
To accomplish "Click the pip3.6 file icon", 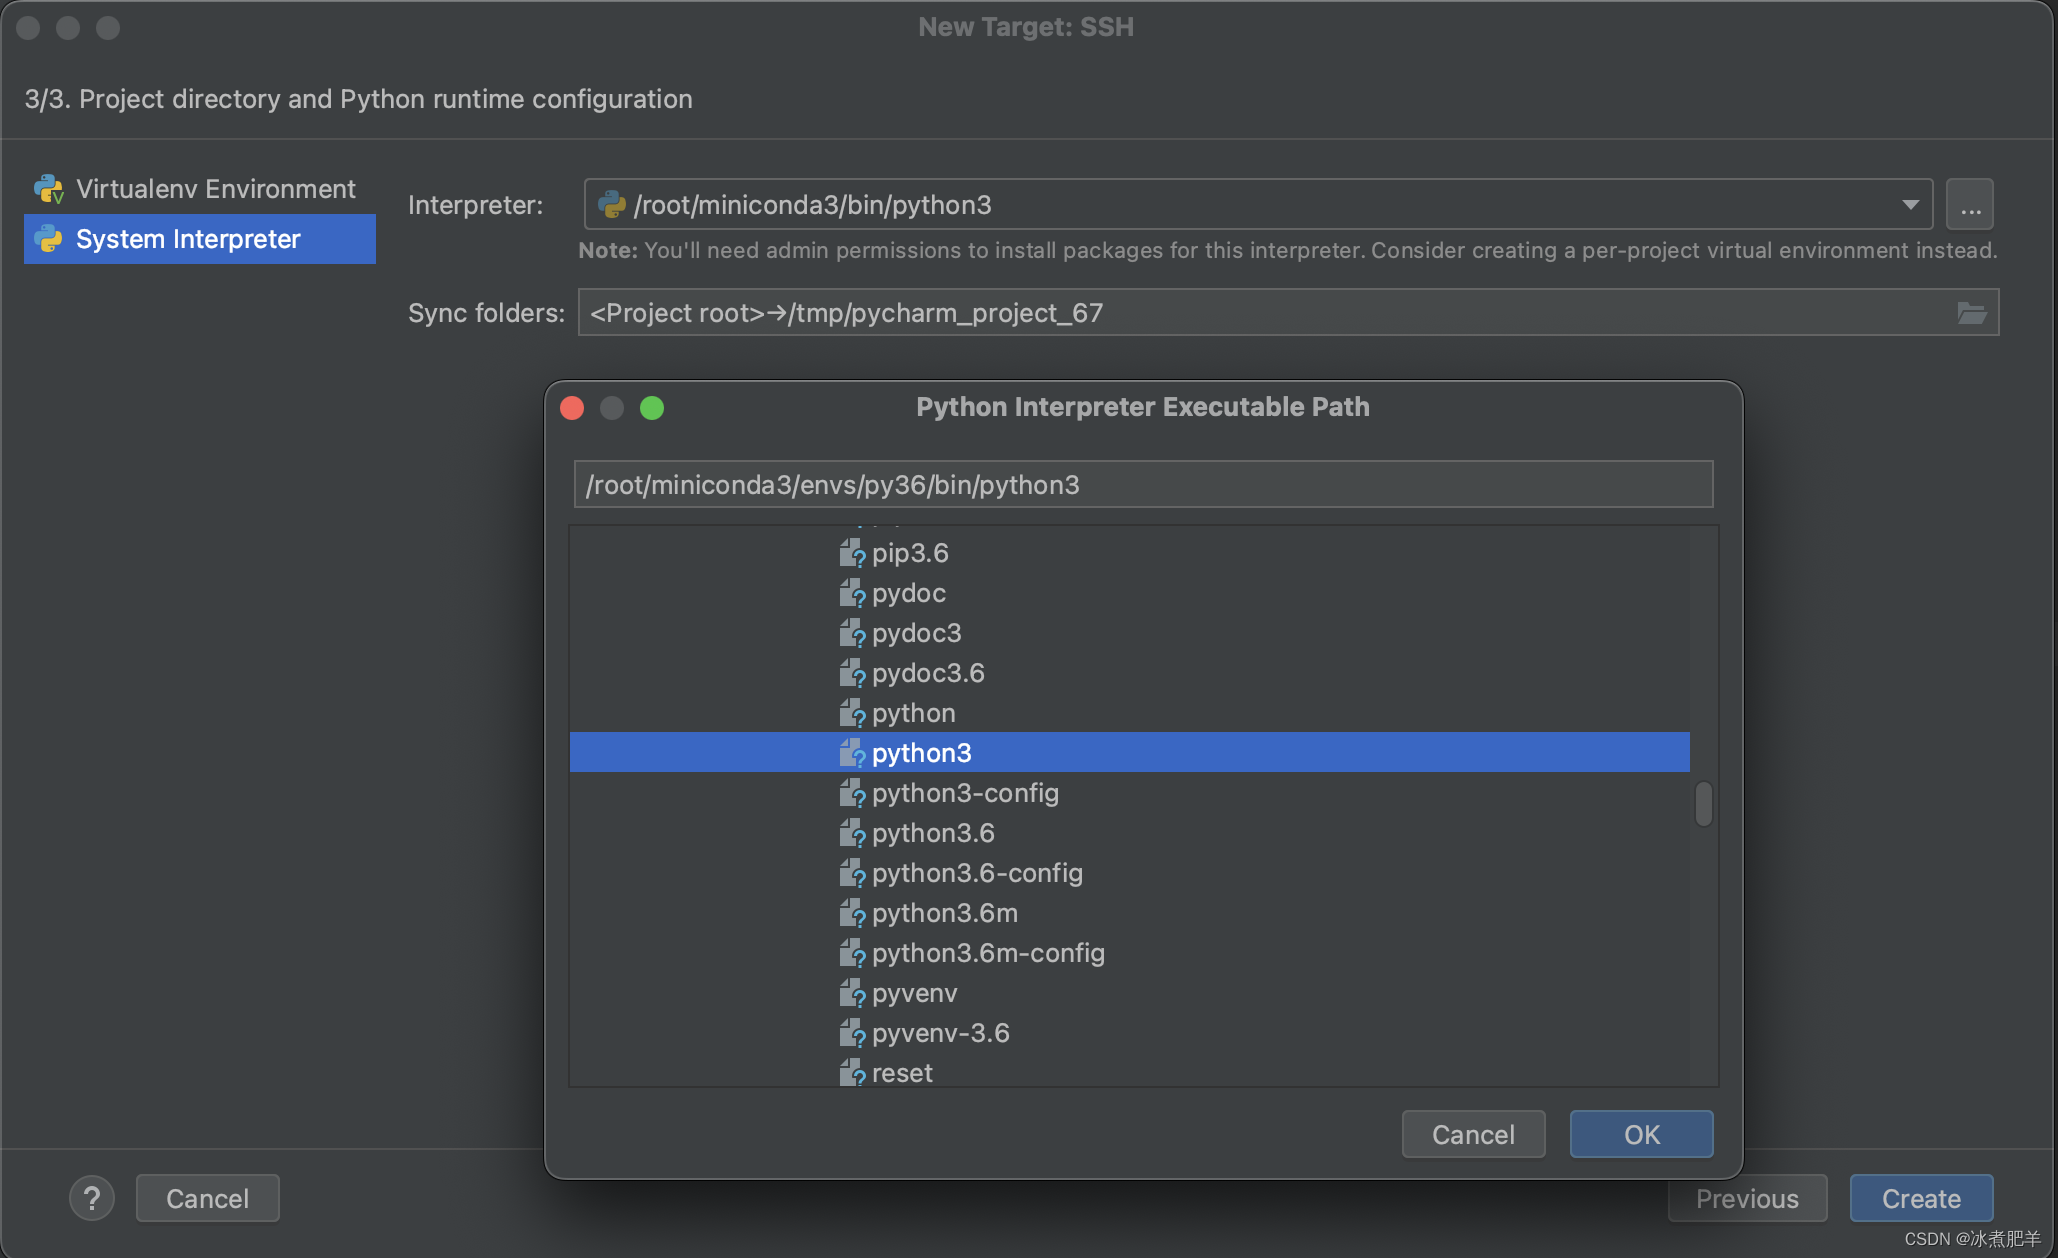I will coord(853,552).
